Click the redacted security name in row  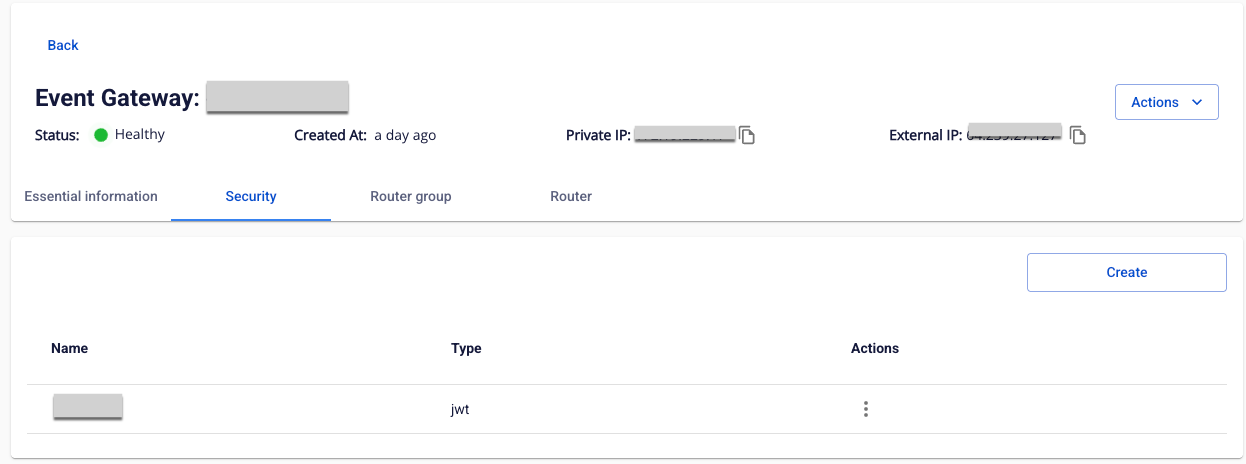[88, 406]
